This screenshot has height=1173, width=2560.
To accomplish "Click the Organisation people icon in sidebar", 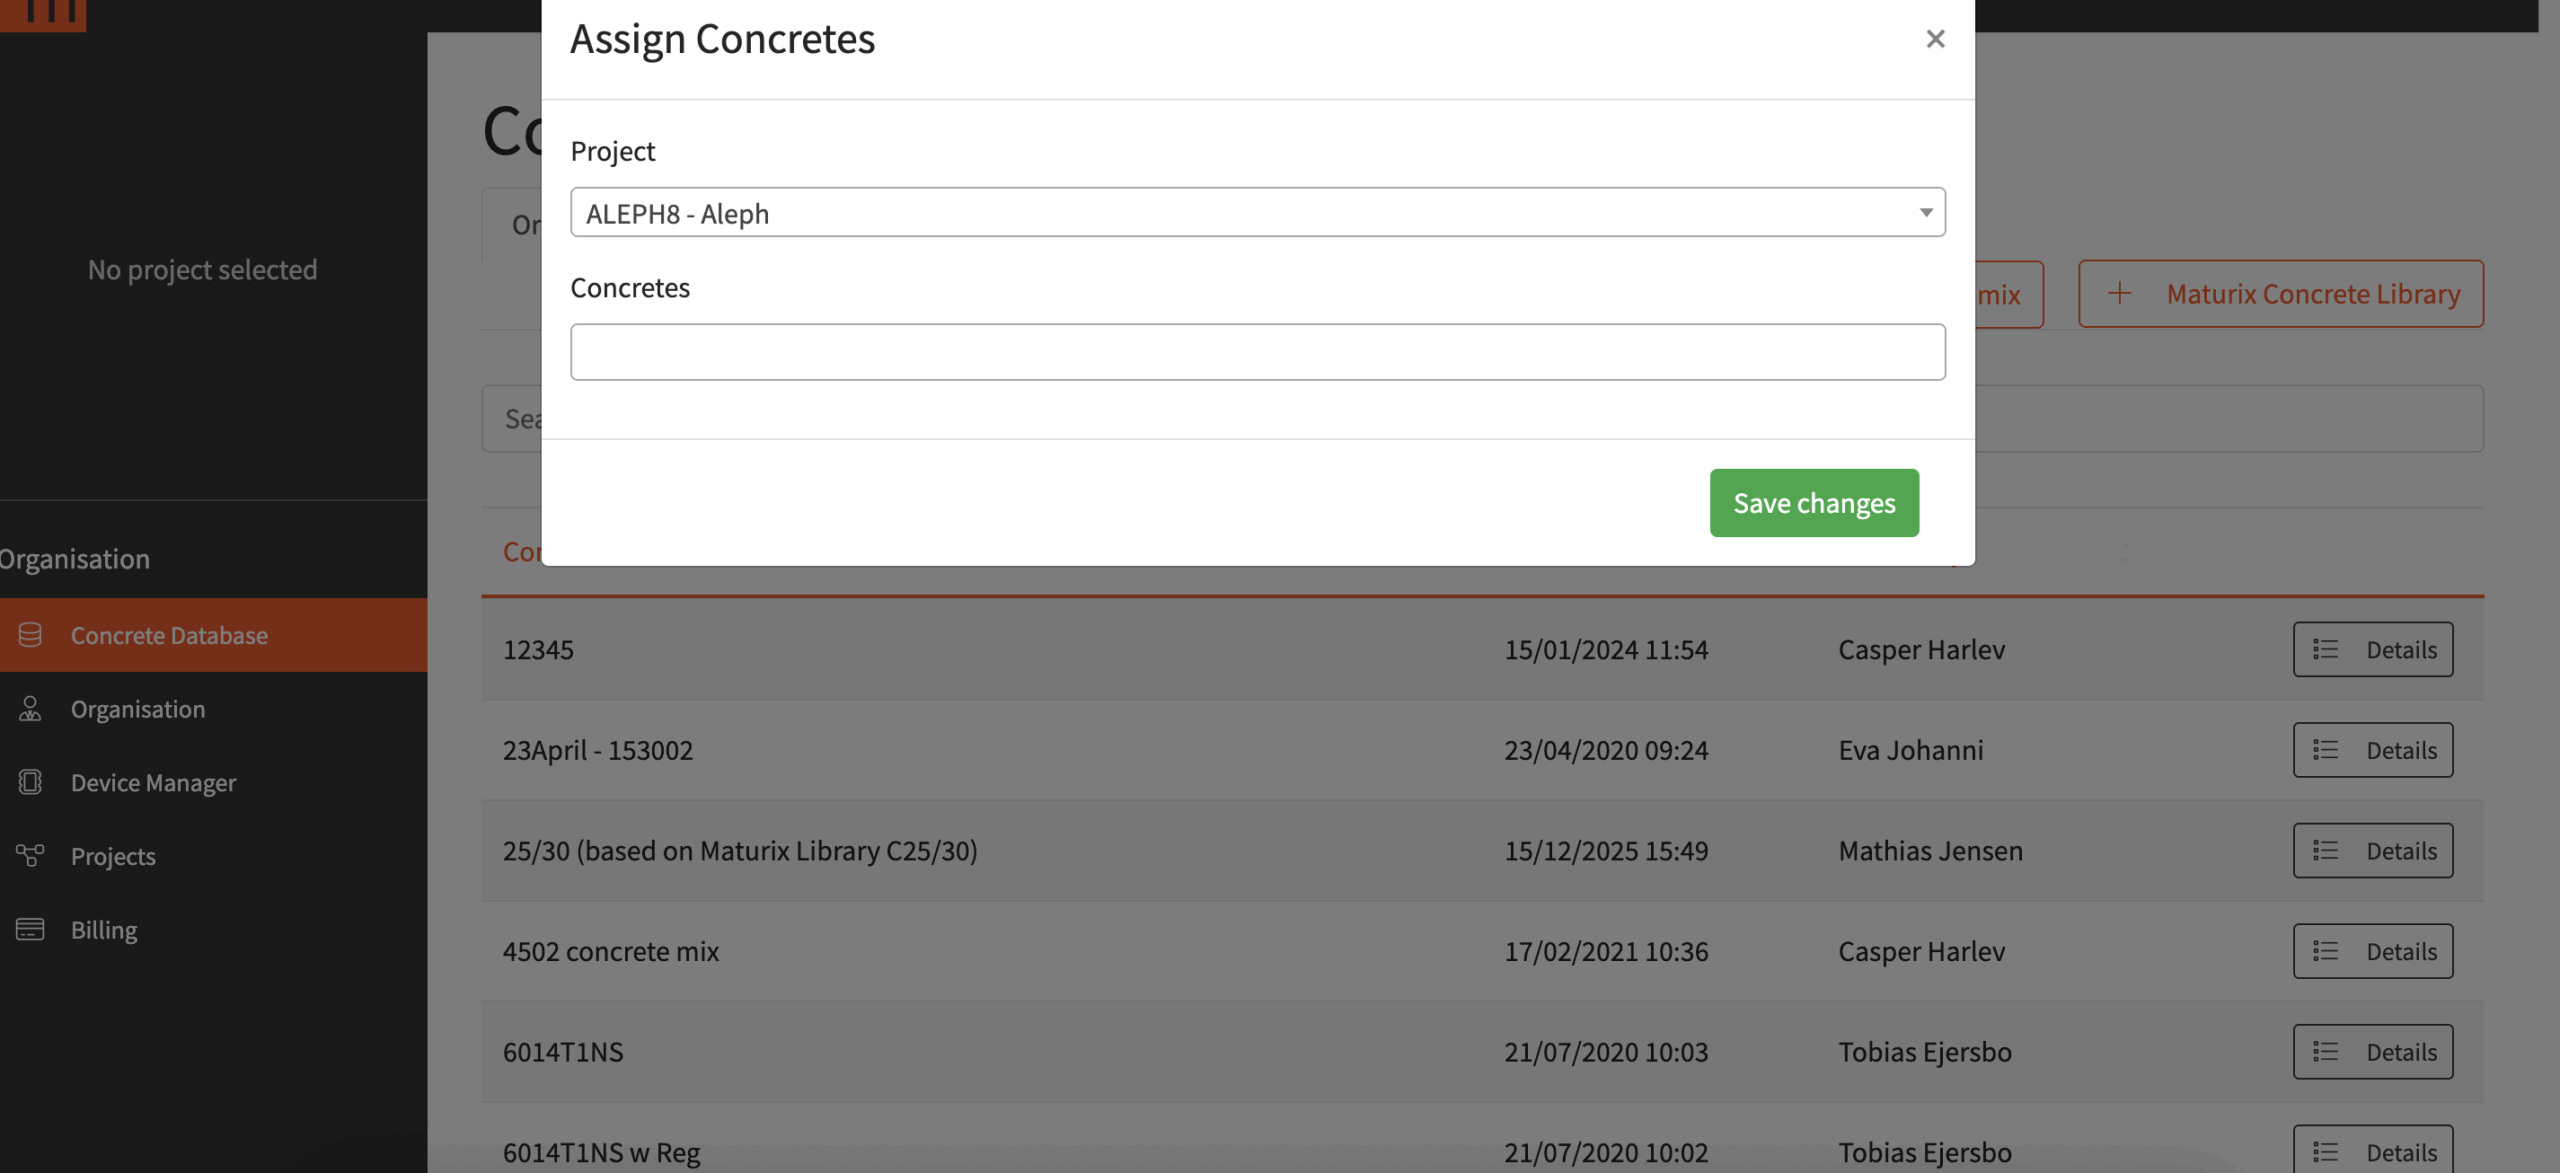I will tap(30, 708).
